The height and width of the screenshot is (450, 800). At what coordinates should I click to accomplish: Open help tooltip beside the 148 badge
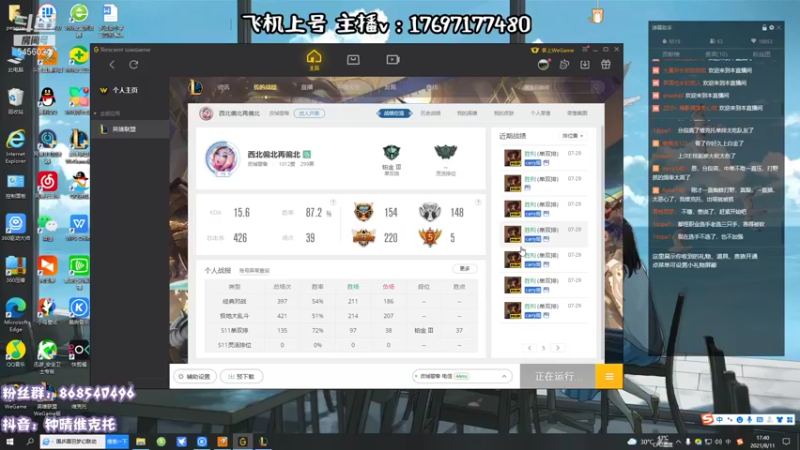(478, 203)
